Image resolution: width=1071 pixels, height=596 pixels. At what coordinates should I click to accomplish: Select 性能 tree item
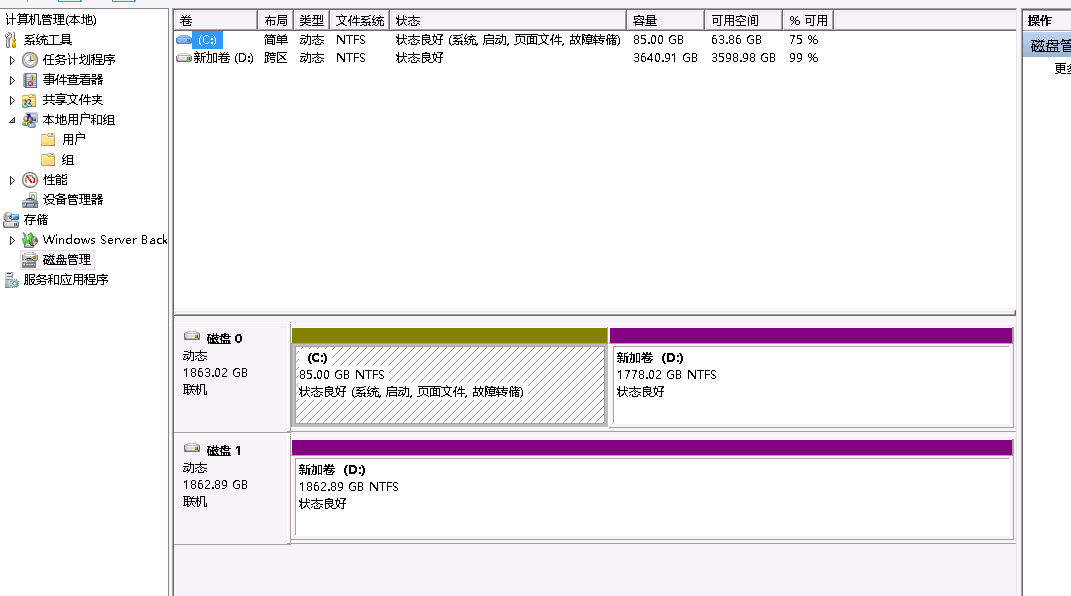55,180
